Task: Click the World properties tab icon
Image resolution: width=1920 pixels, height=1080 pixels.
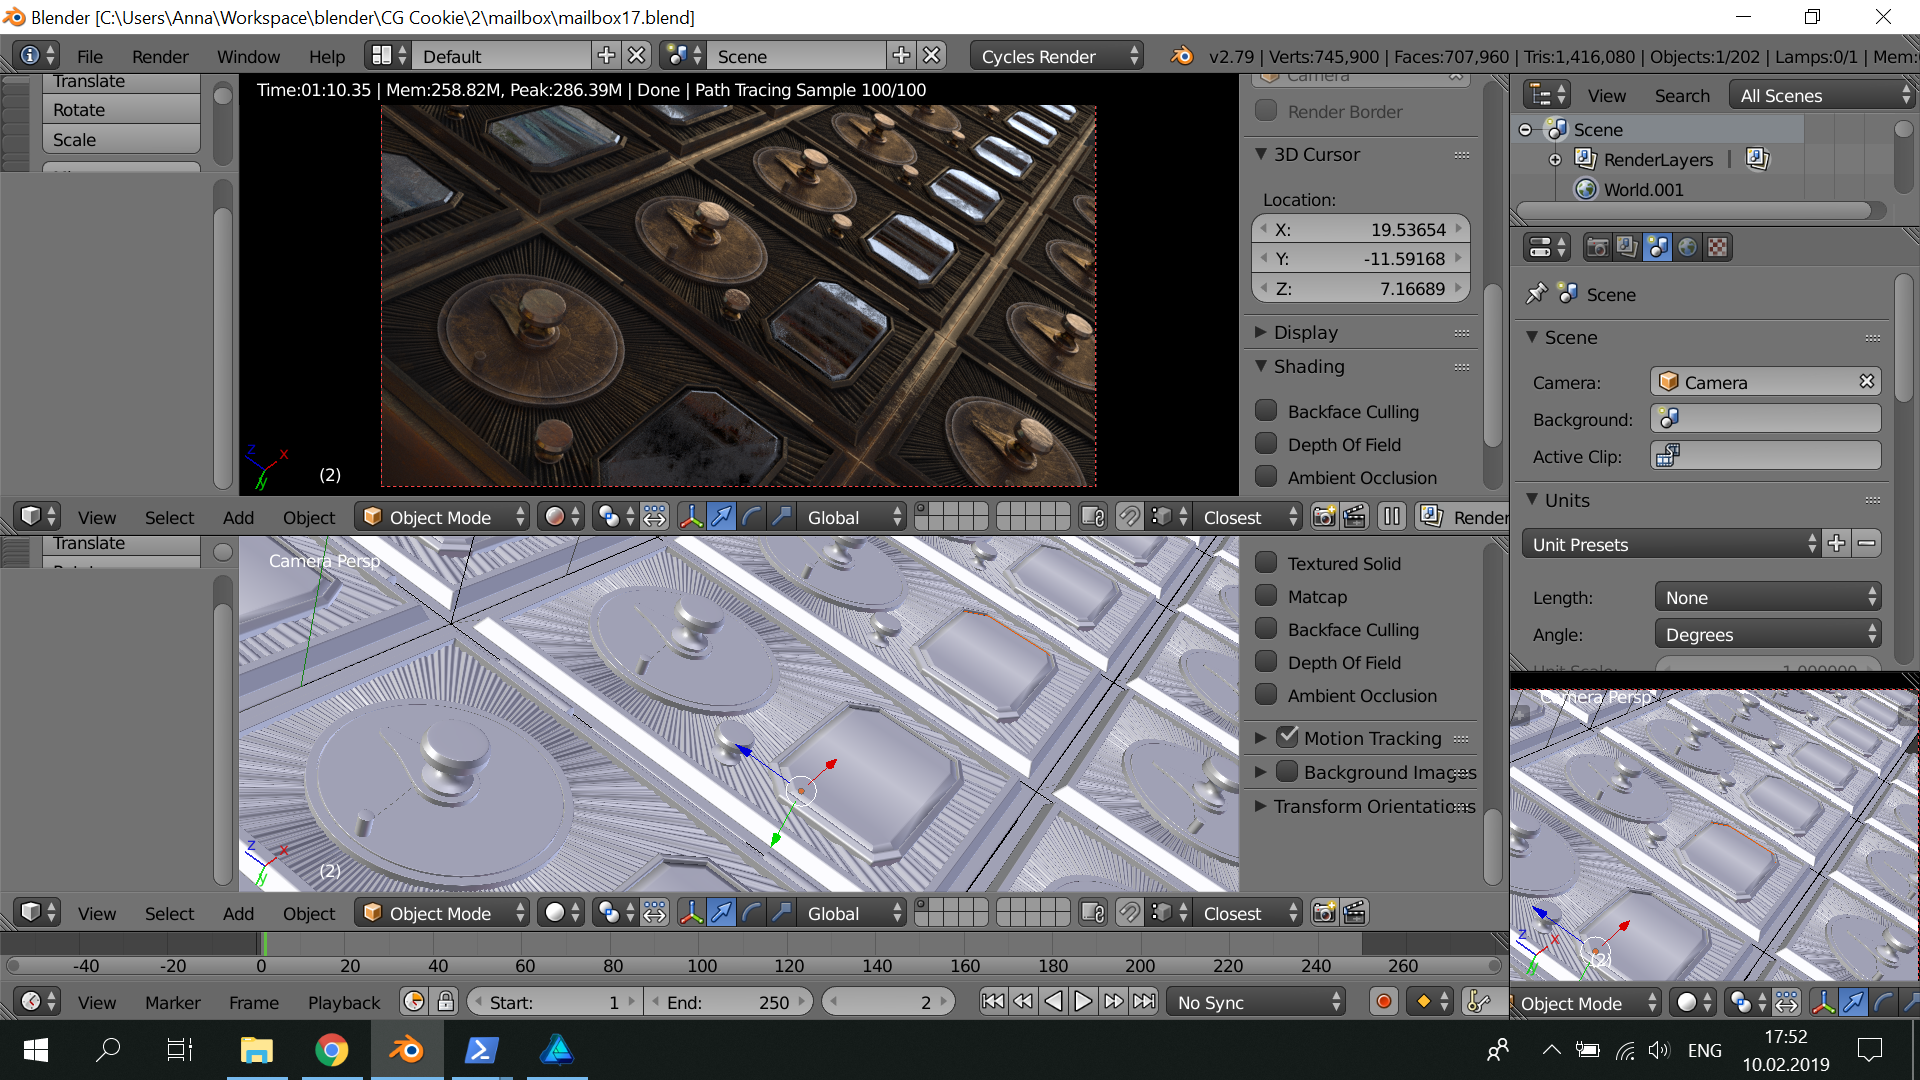Action: [1687, 247]
